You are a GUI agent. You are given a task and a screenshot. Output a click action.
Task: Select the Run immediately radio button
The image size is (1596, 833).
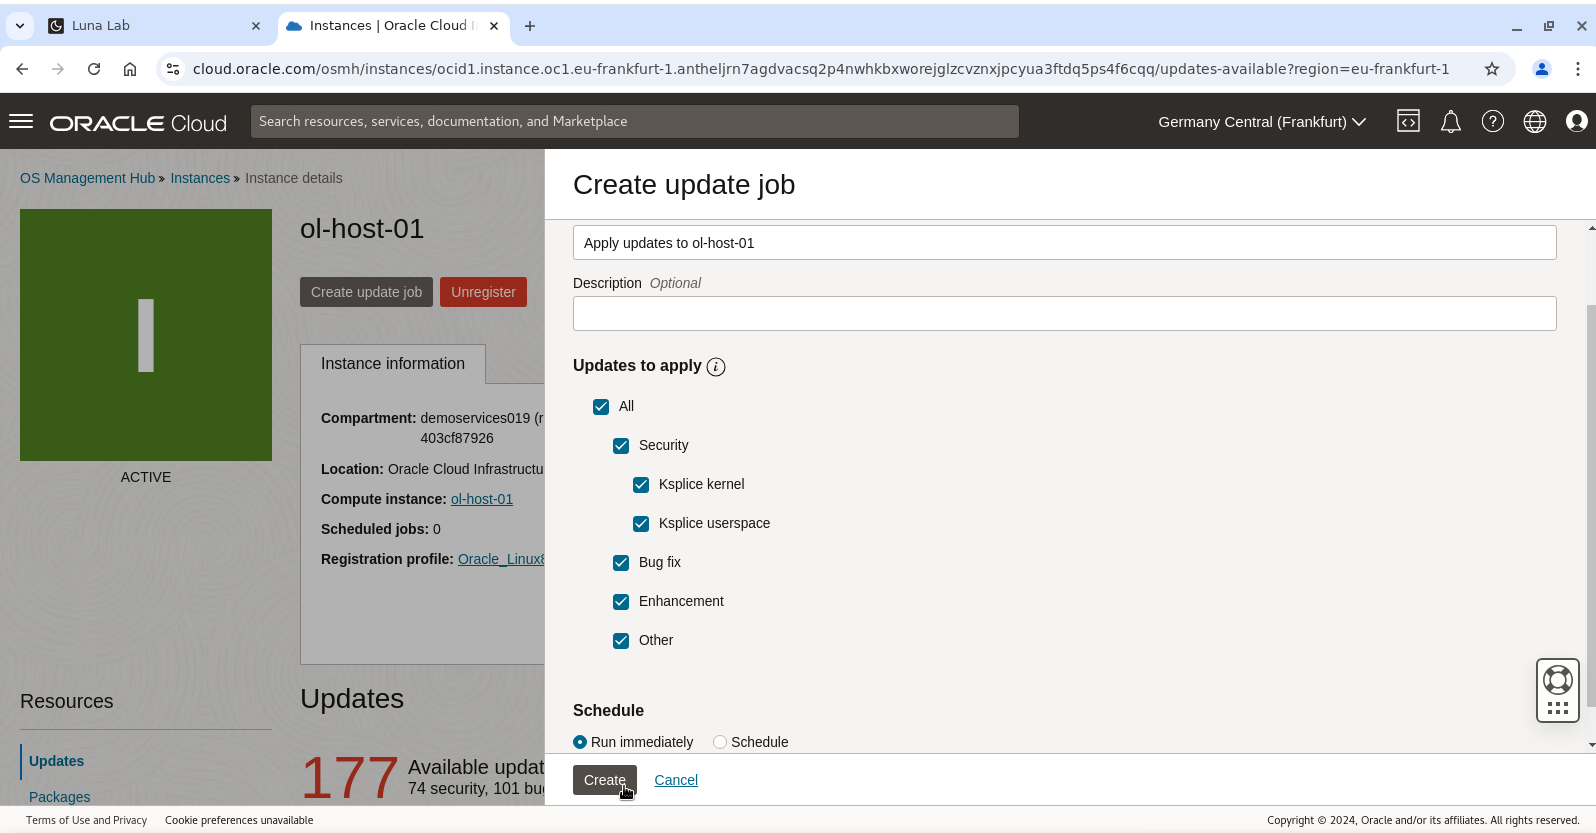click(580, 742)
